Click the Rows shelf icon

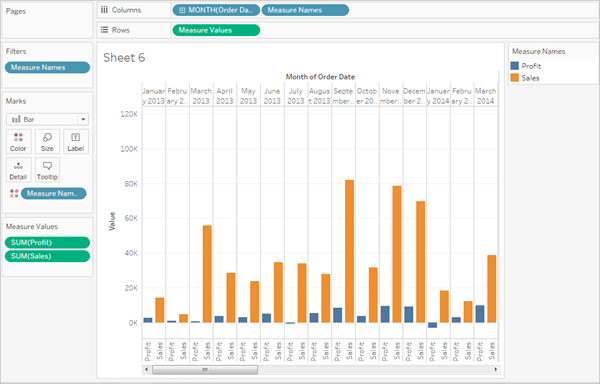(x=104, y=30)
